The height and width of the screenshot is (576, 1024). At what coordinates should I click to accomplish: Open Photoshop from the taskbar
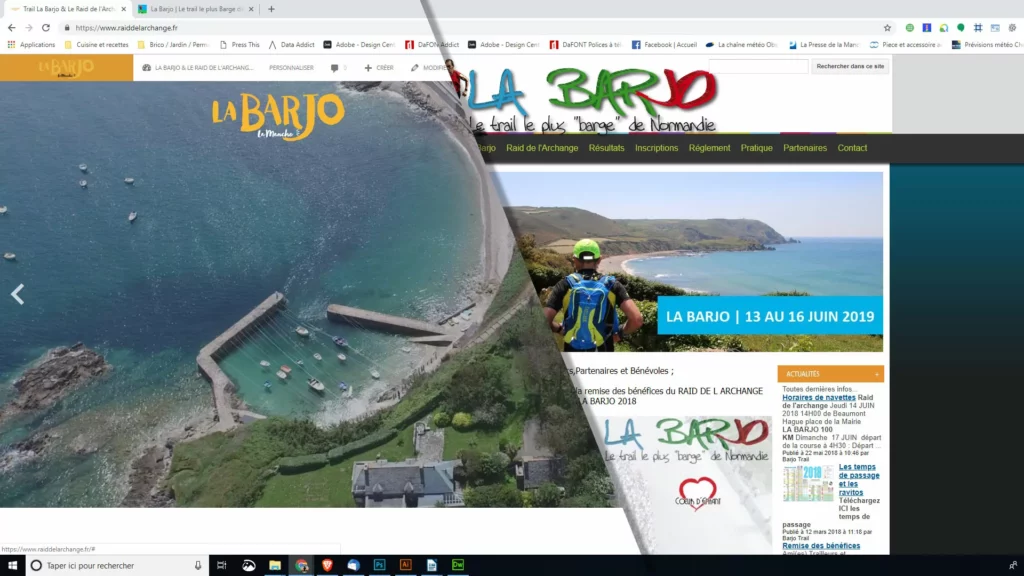click(379, 566)
